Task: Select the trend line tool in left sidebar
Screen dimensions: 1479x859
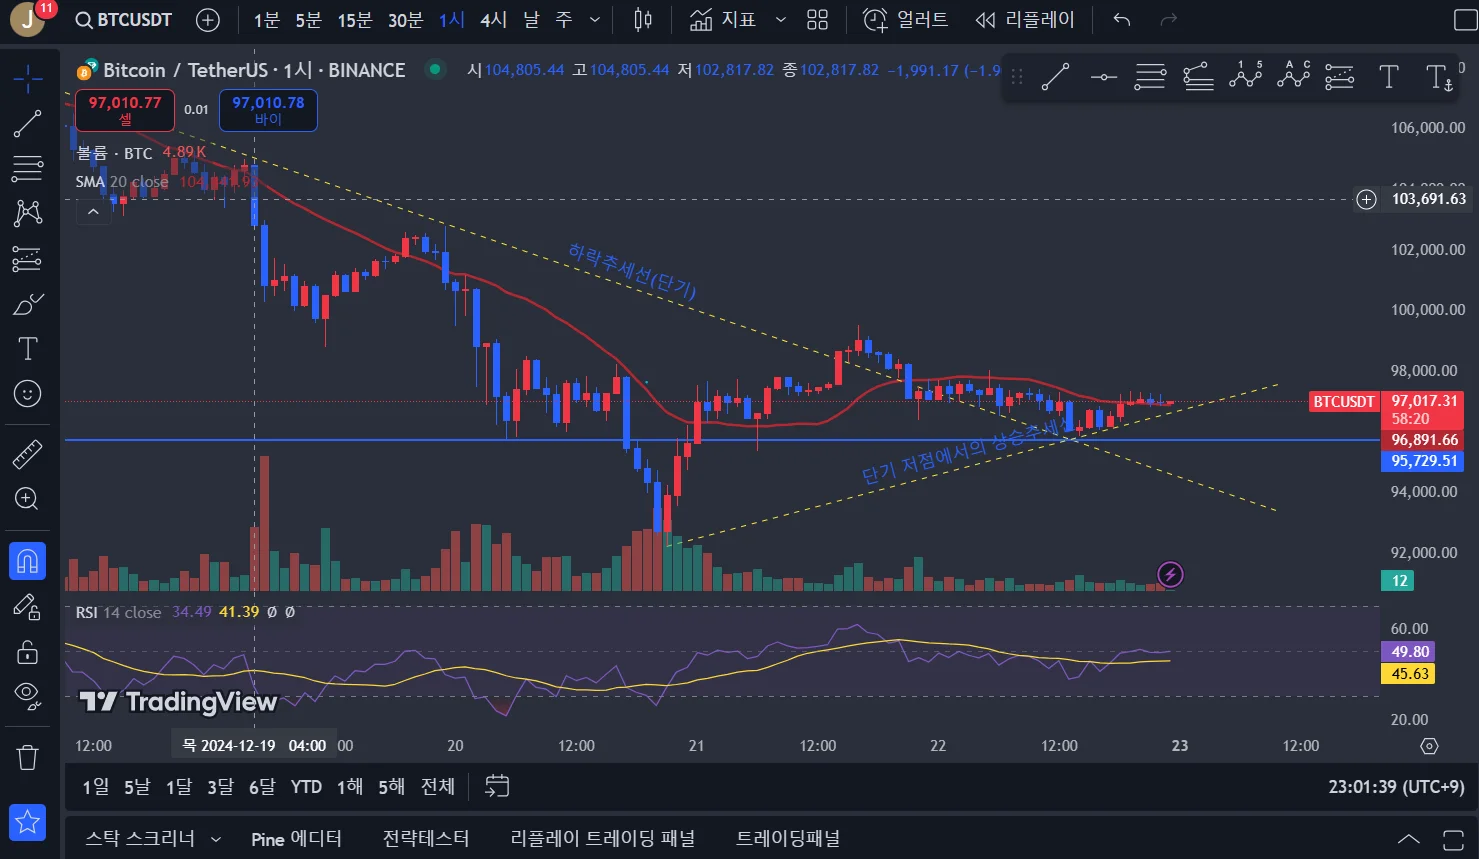Action: pos(27,124)
